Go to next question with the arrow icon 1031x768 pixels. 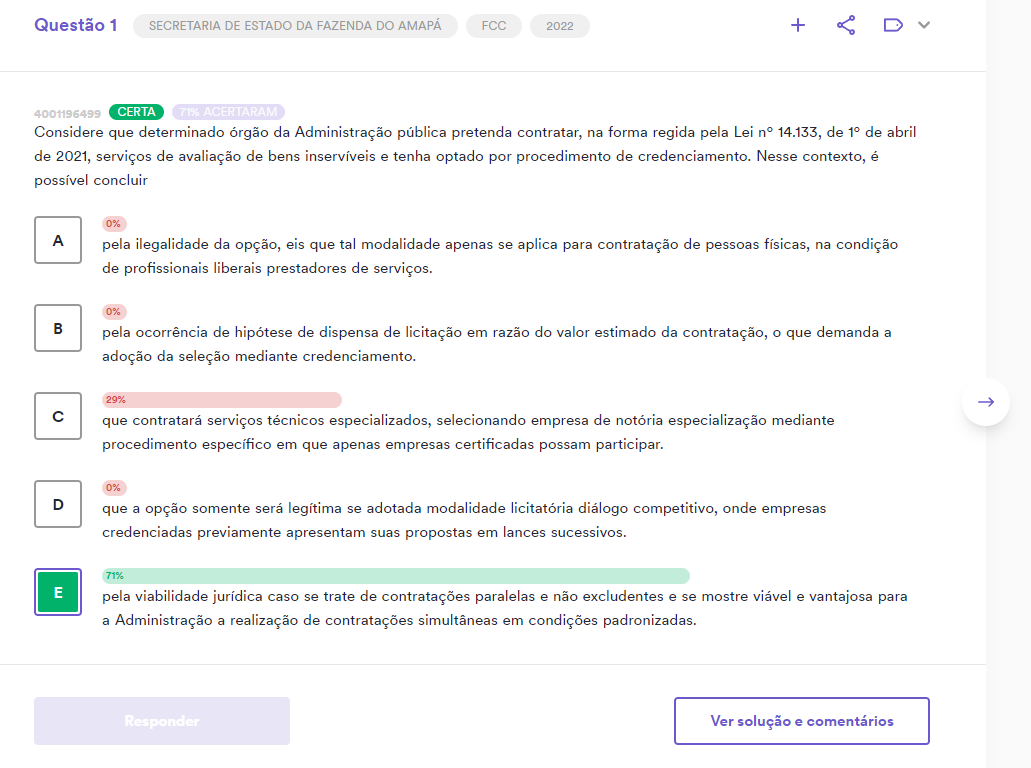985,401
